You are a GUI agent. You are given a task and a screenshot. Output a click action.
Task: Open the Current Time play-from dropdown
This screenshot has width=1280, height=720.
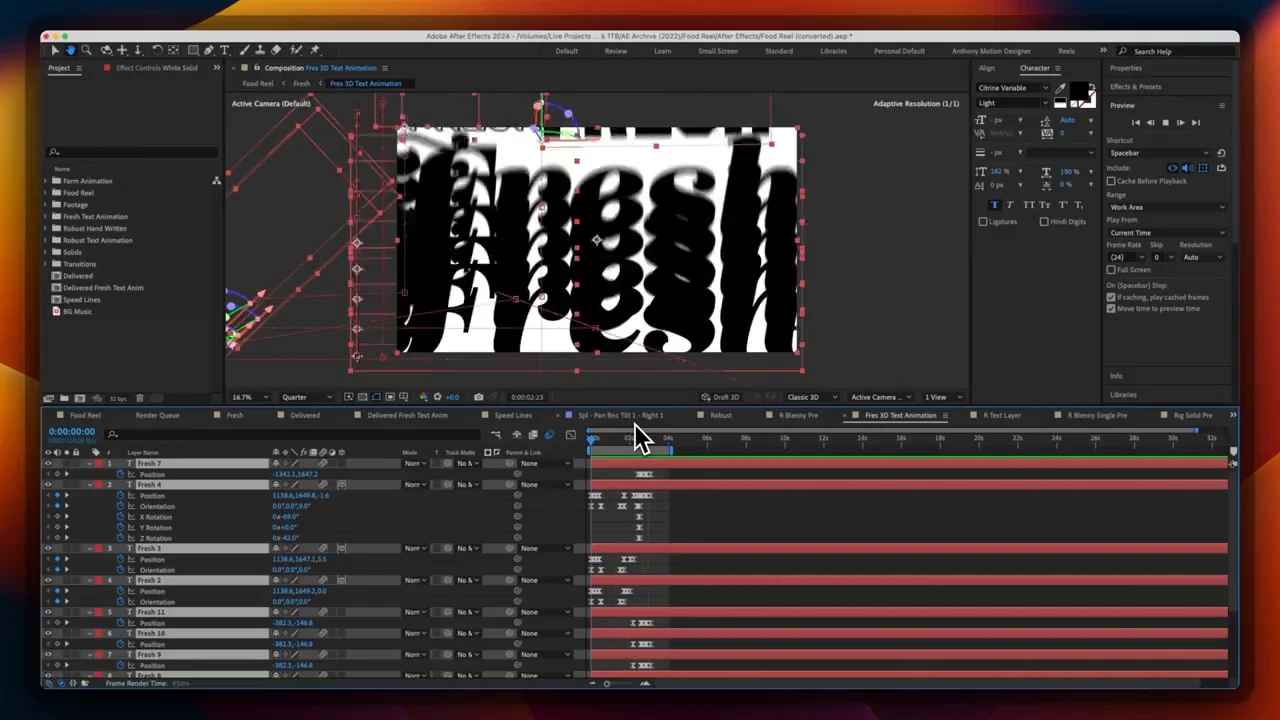(x=1167, y=233)
